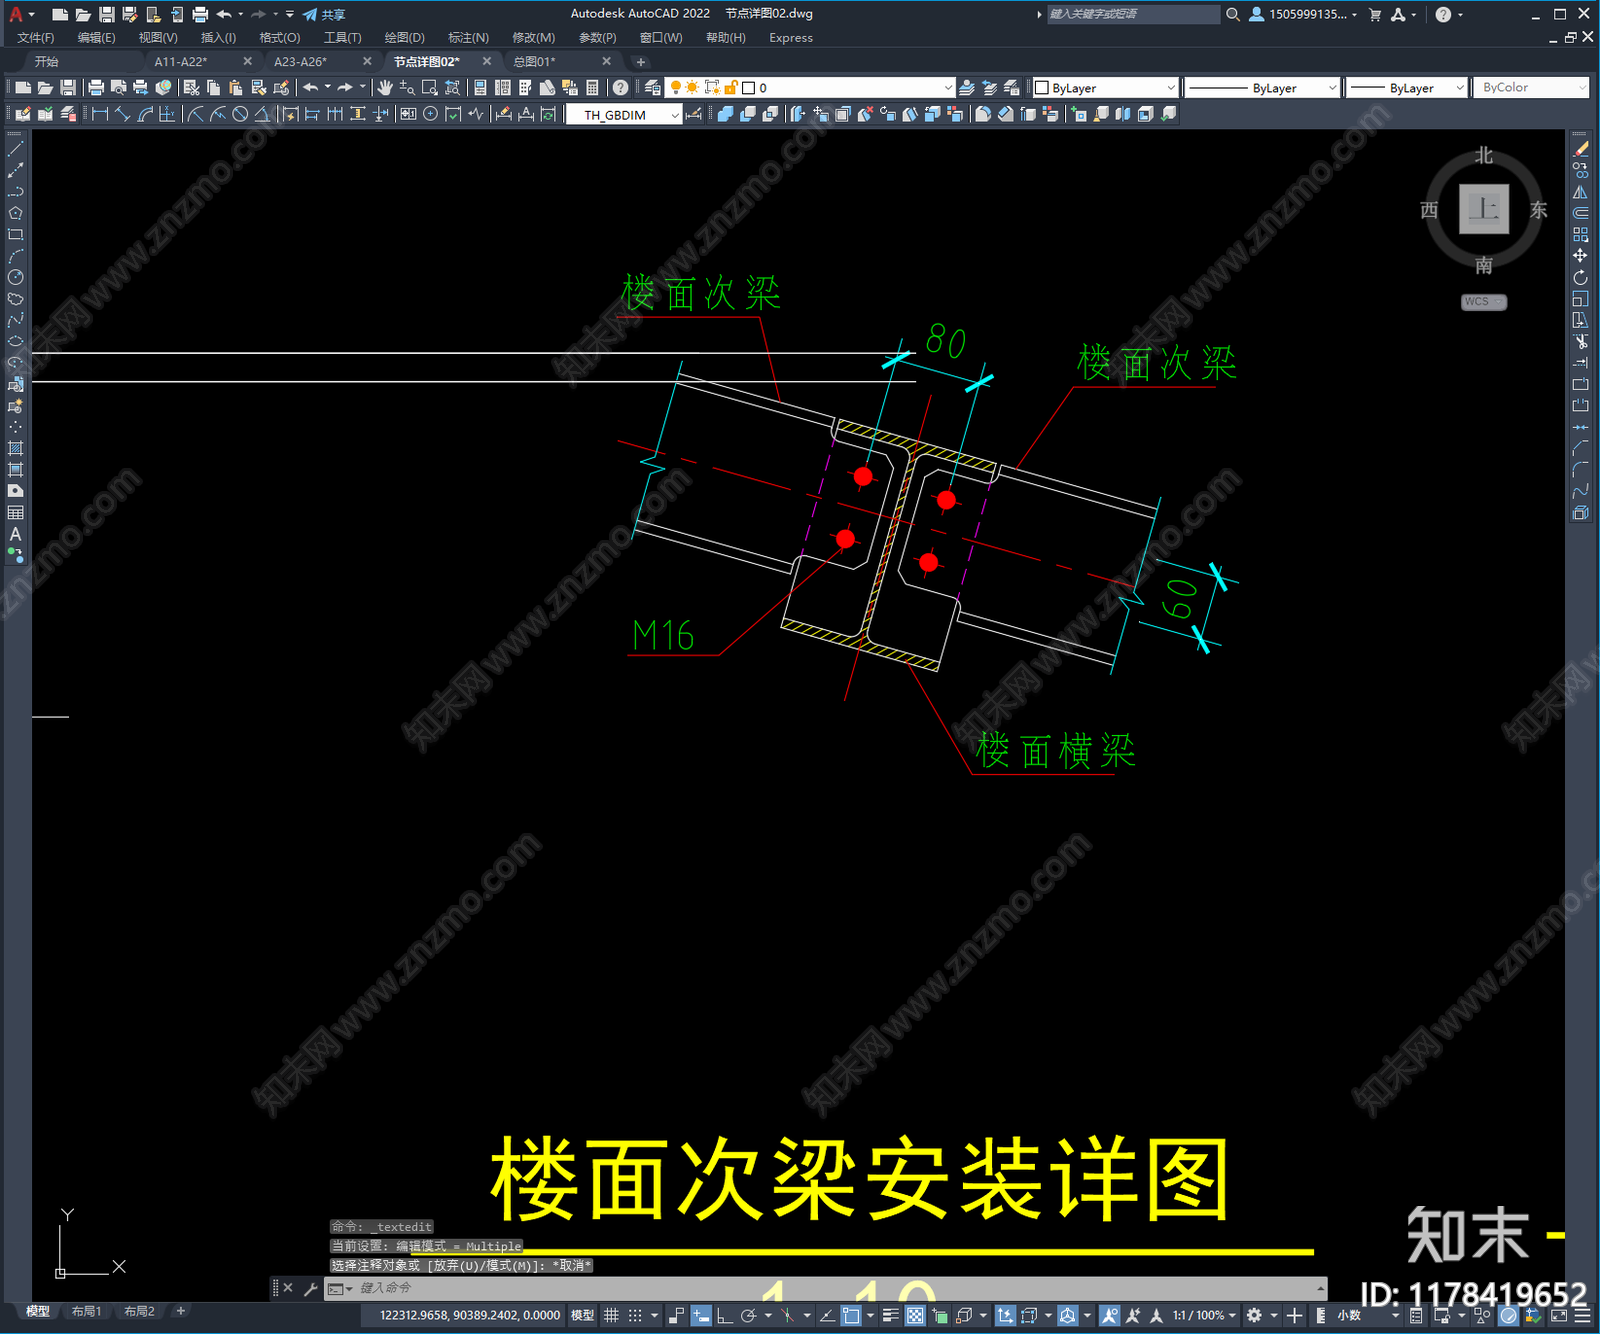Viewport: 1600px width, 1334px height.
Task: Toggle dynamic input in the status bar
Action: pos(701,1315)
